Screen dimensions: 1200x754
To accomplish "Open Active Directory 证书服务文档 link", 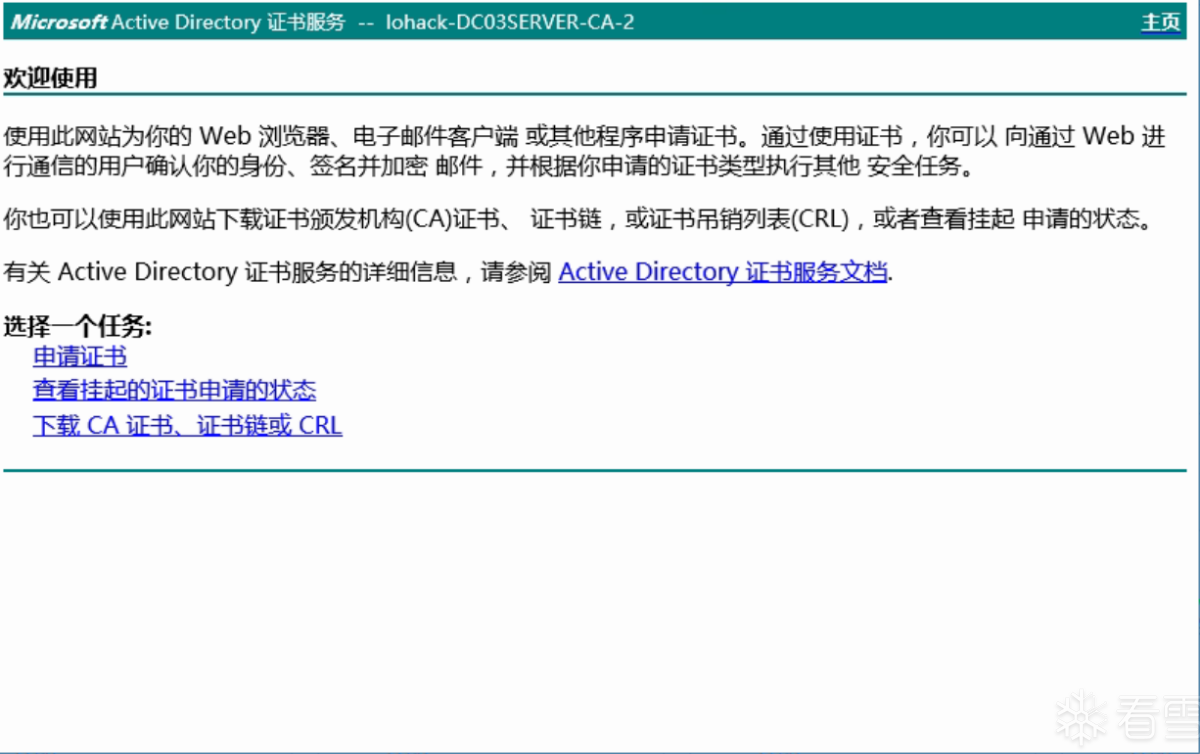I will coord(723,272).
